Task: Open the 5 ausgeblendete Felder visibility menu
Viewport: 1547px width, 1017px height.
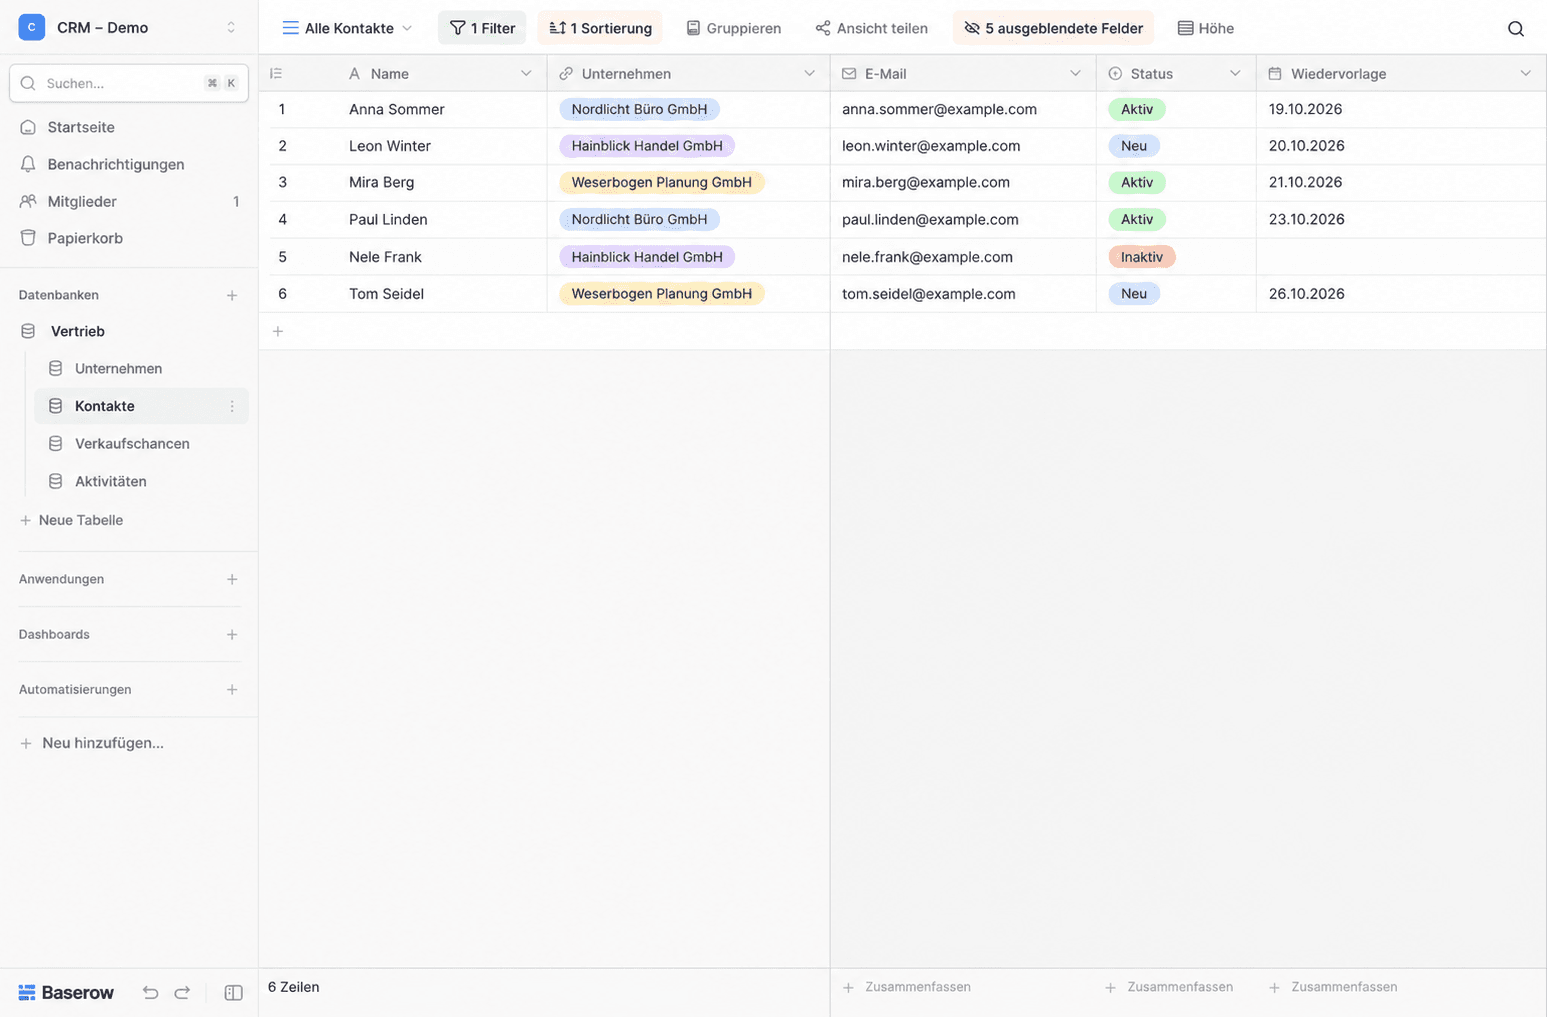Action: (x=1053, y=28)
